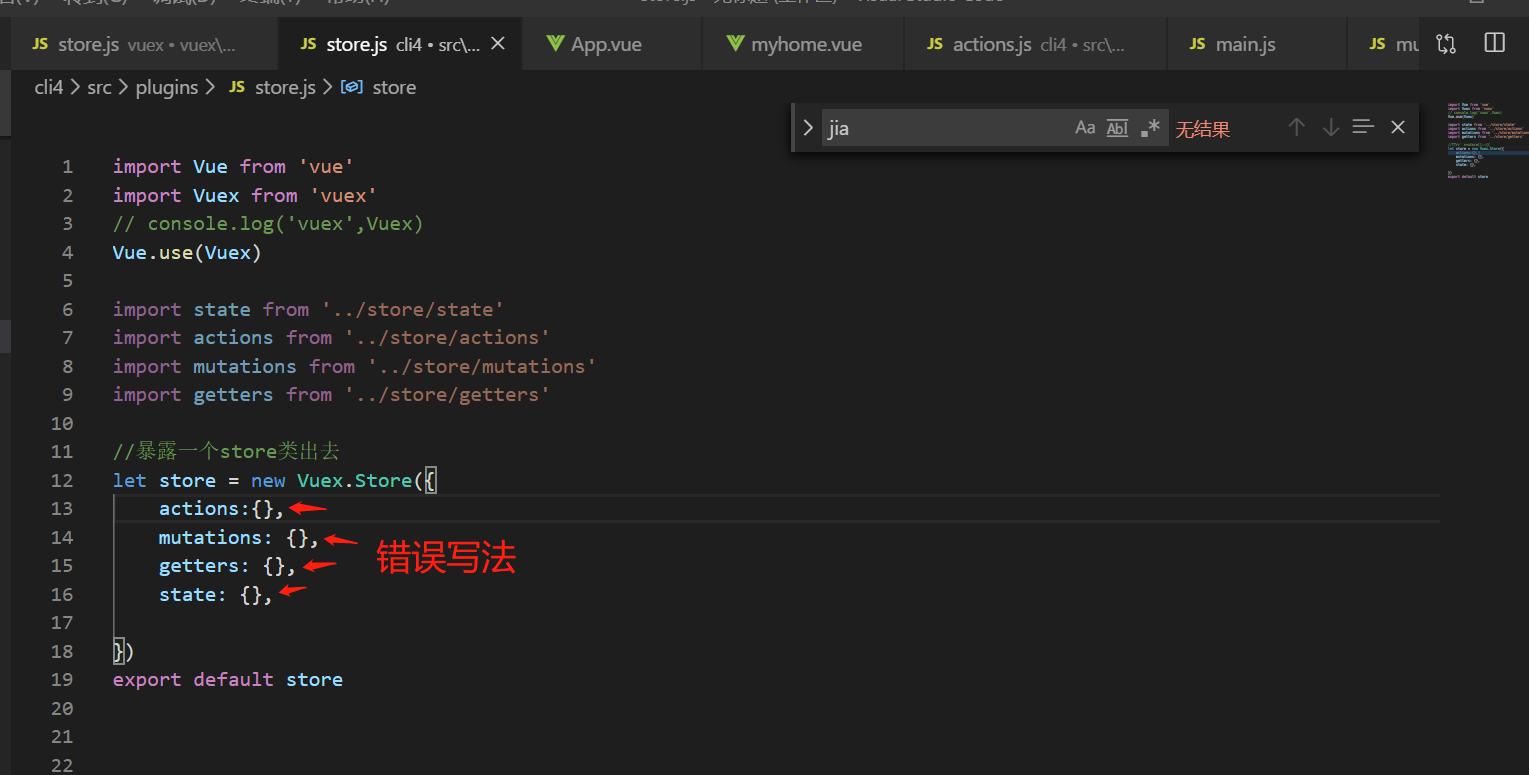Split the editor to the right
Screen dimensions: 1529x775
(x=1495, y=43)
